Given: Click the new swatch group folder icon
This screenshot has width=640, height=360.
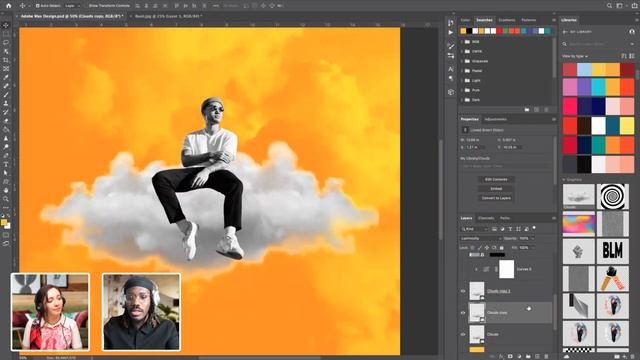Looking at the screenshot, I should 527,110.
